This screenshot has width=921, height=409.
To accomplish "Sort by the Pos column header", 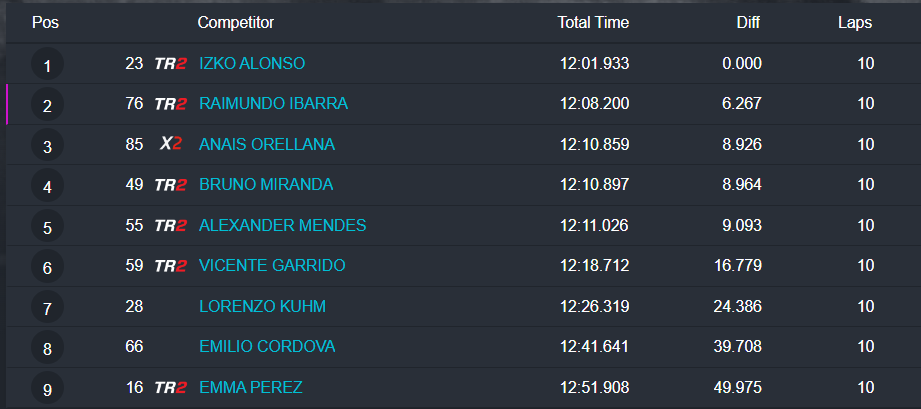I will pos(45,23).
